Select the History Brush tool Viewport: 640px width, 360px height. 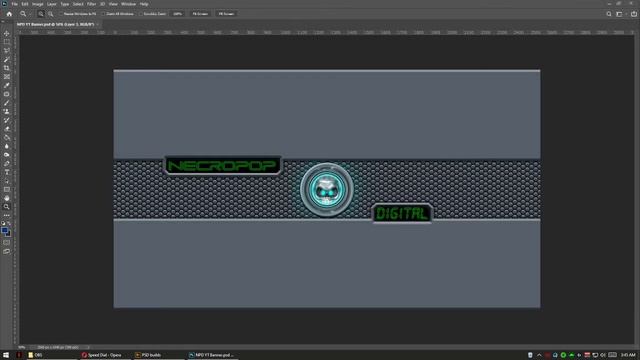(x=7, y=120)
